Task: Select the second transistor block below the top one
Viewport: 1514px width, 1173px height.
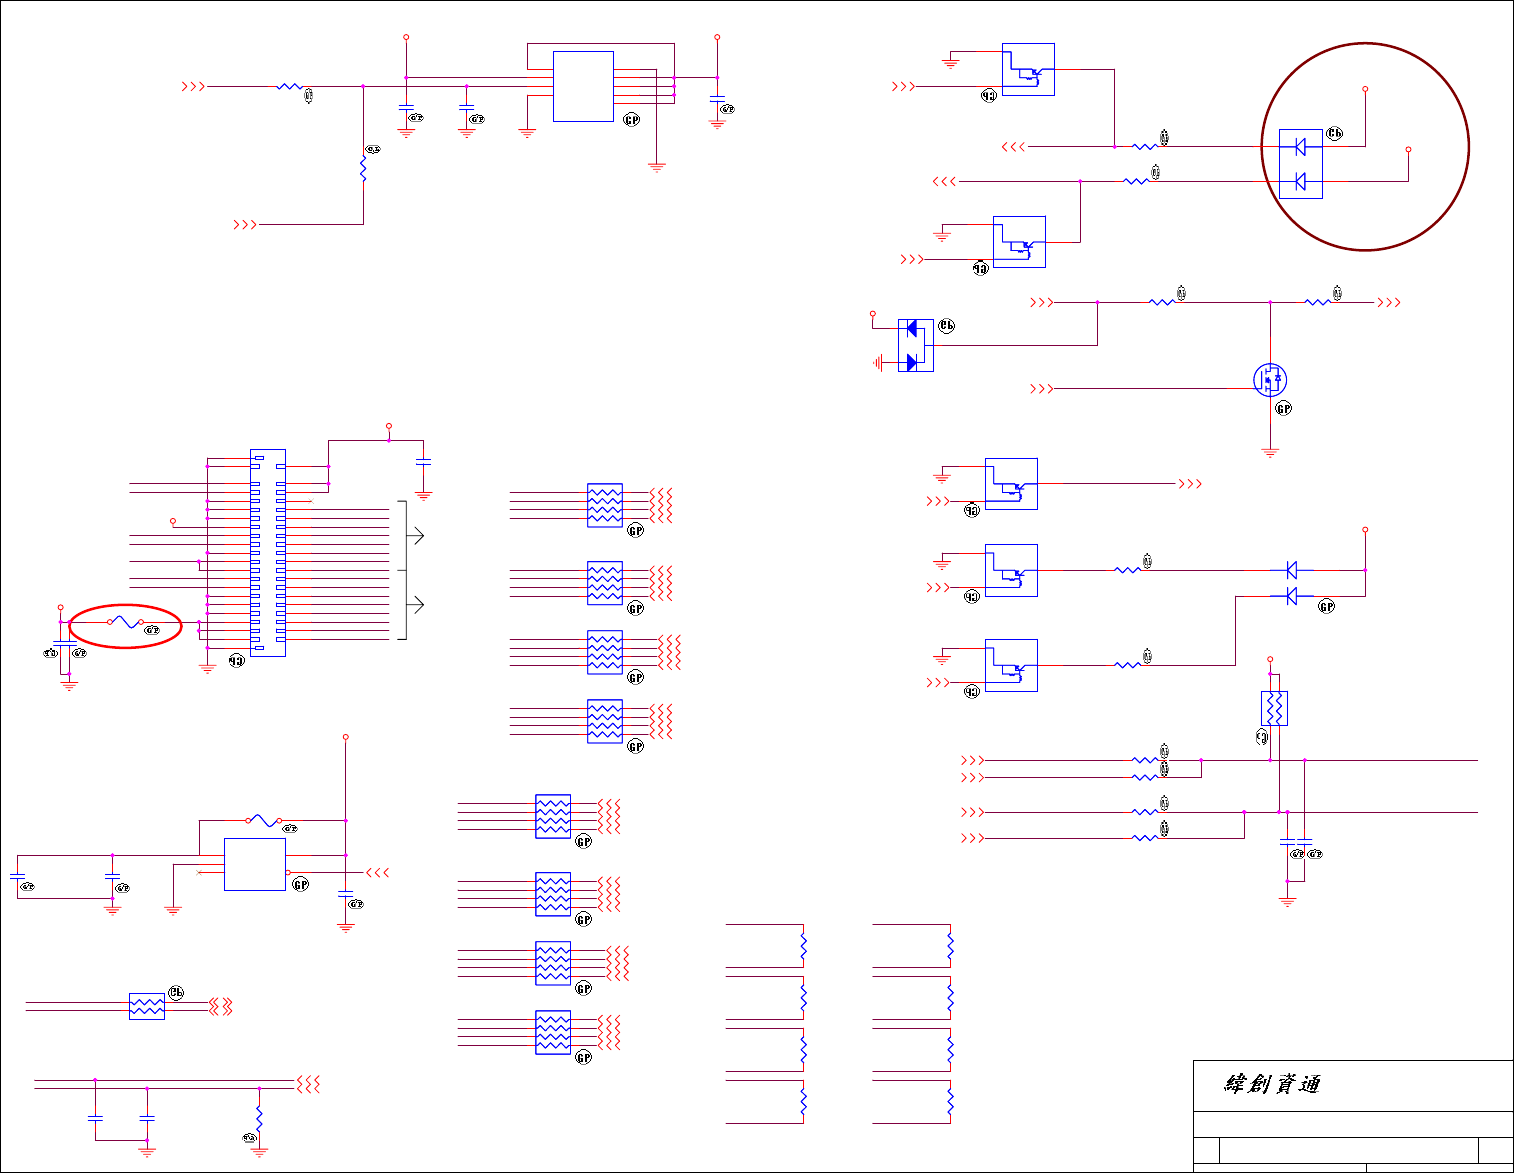Action: click(1019, 241)
